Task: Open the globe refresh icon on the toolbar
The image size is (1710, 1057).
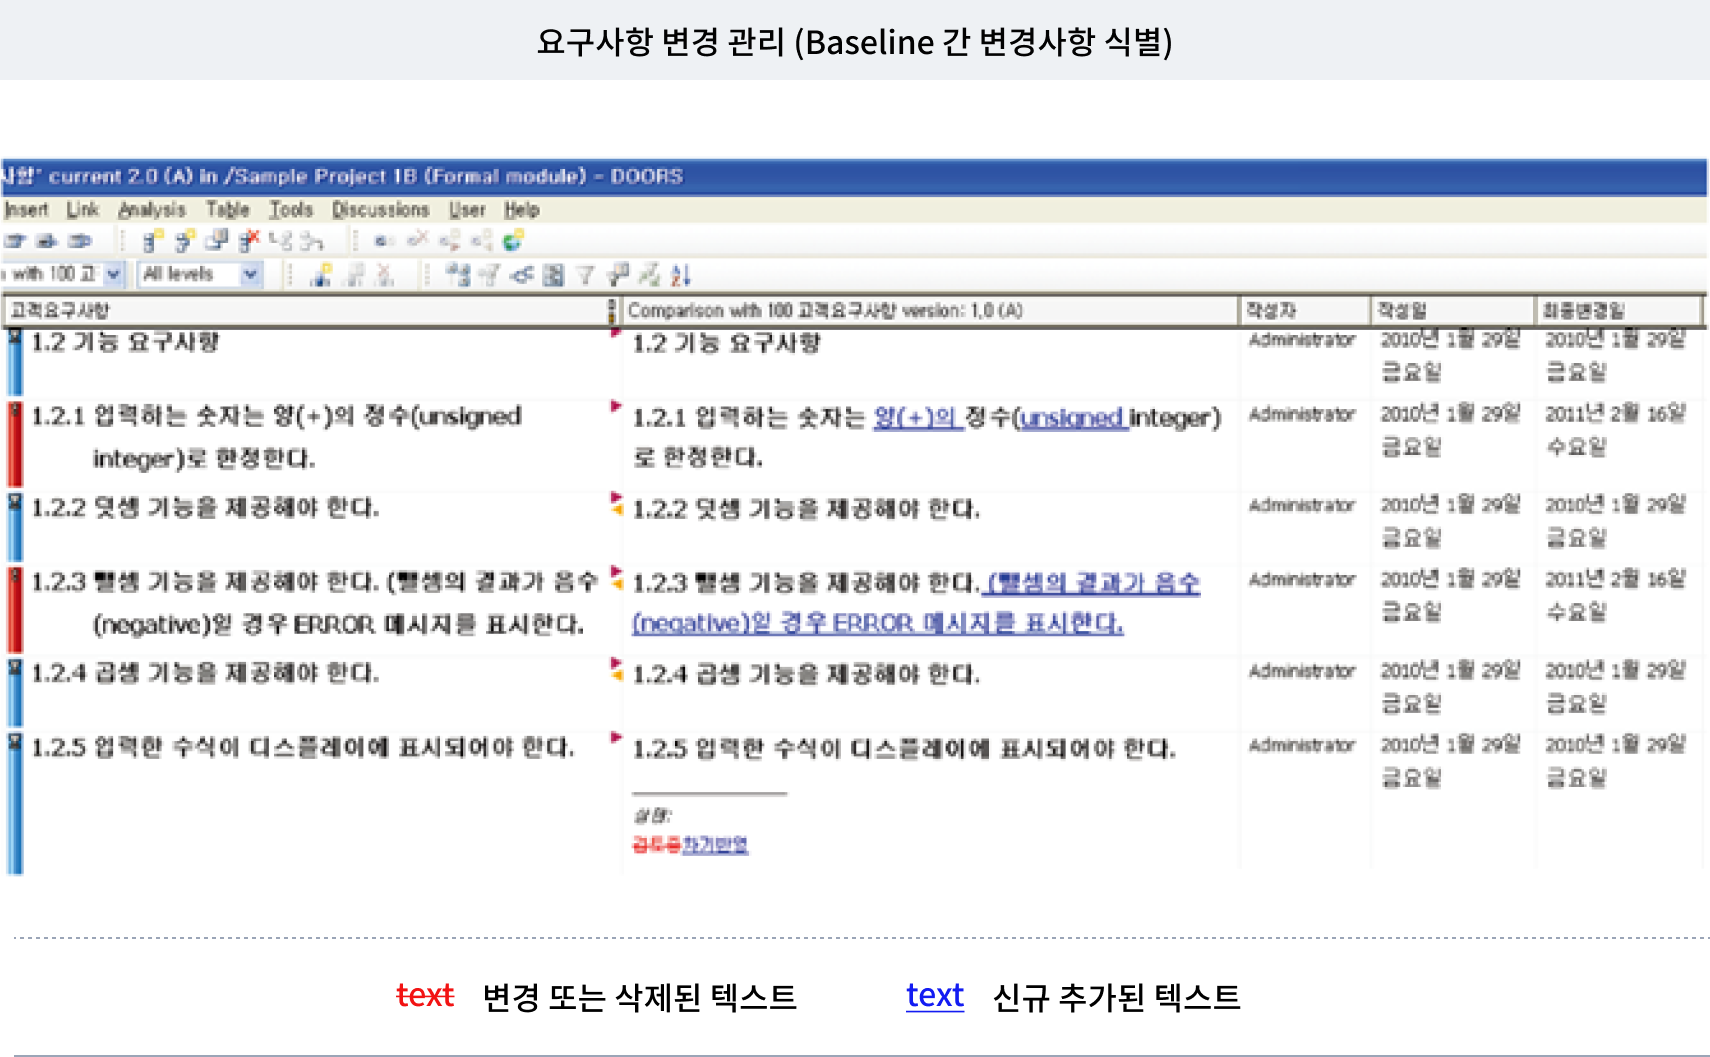Action: pyautogui.click(x=510, y=240)
